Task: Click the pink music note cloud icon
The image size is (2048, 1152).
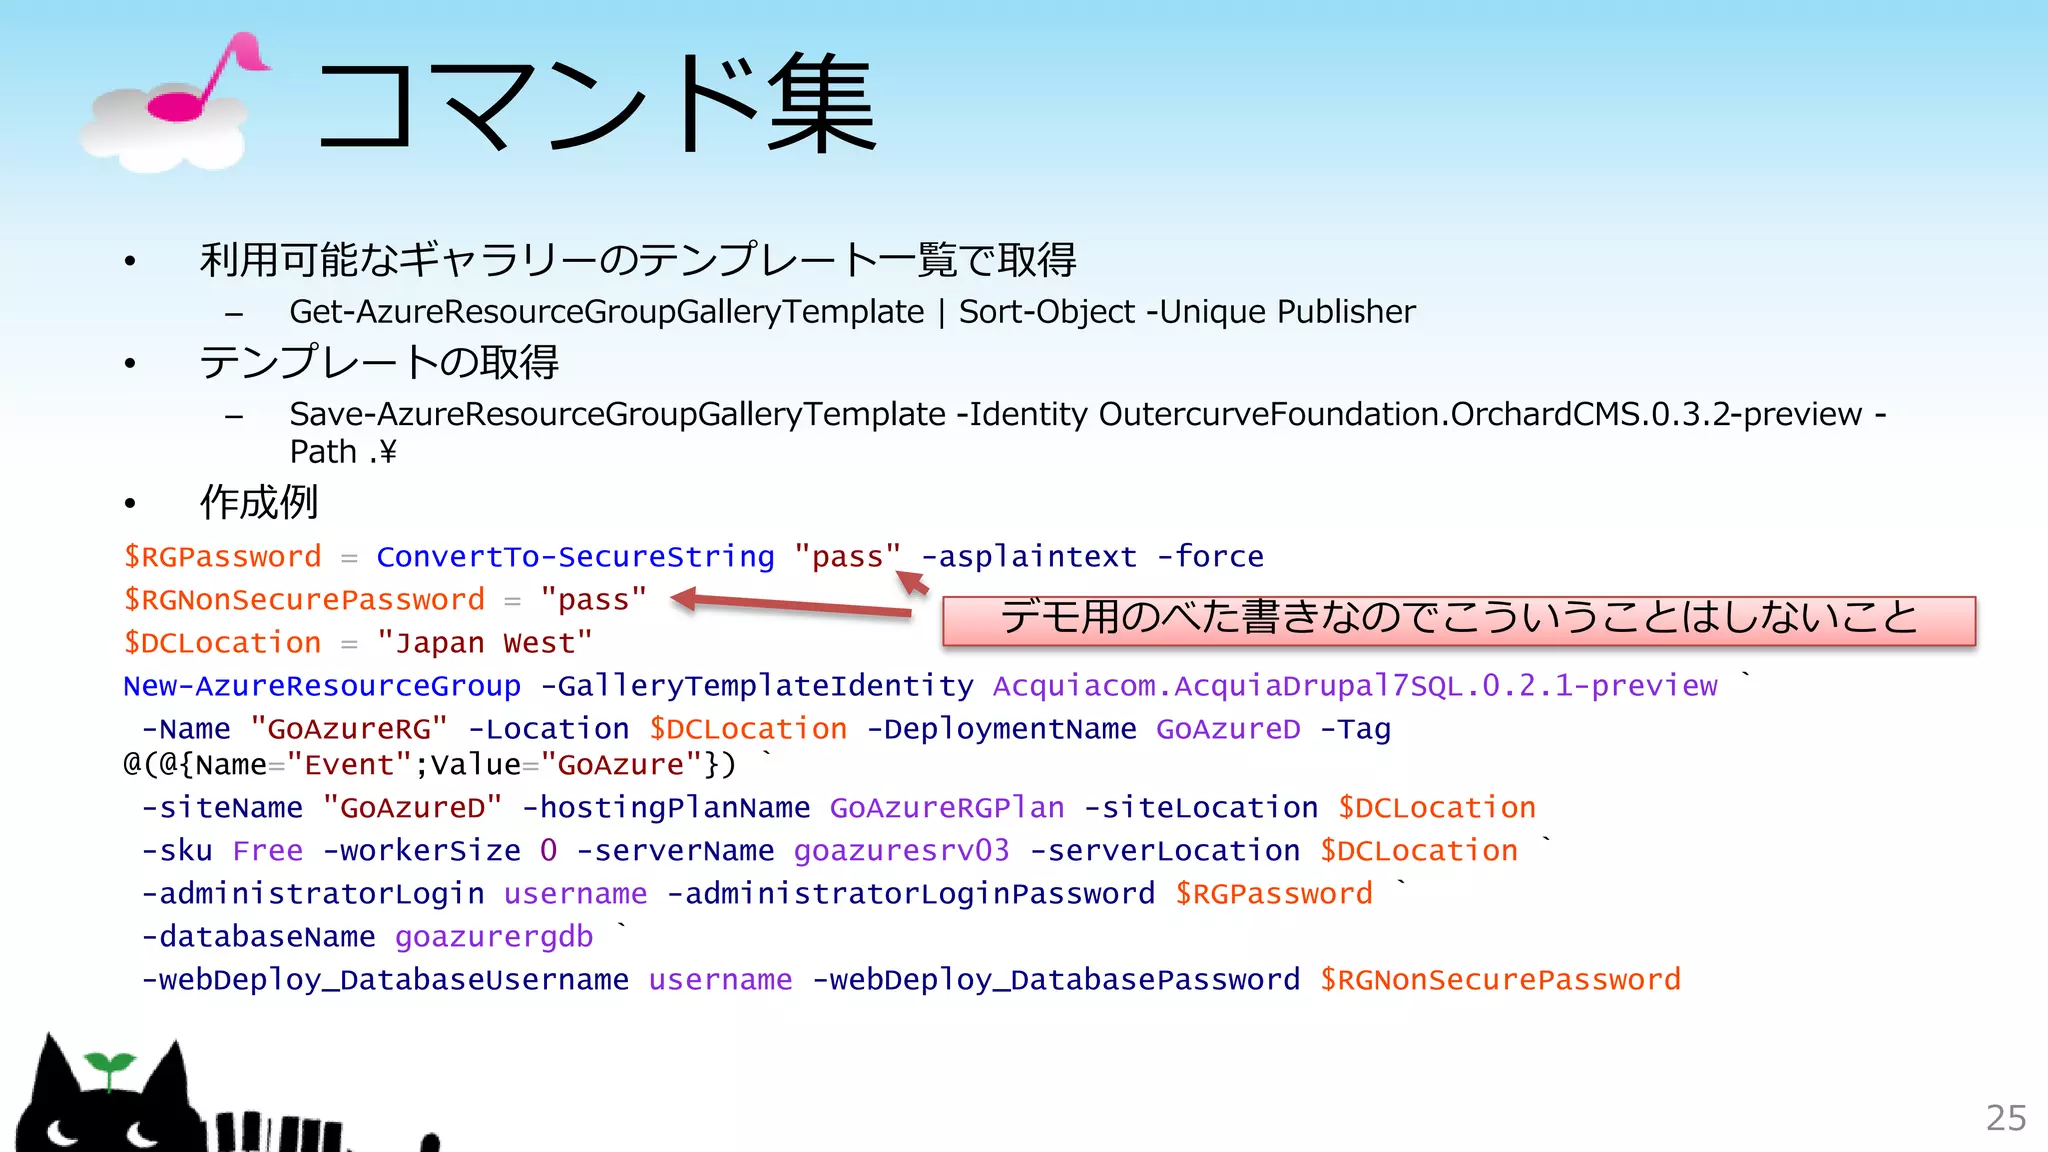Action: point(174,103)
